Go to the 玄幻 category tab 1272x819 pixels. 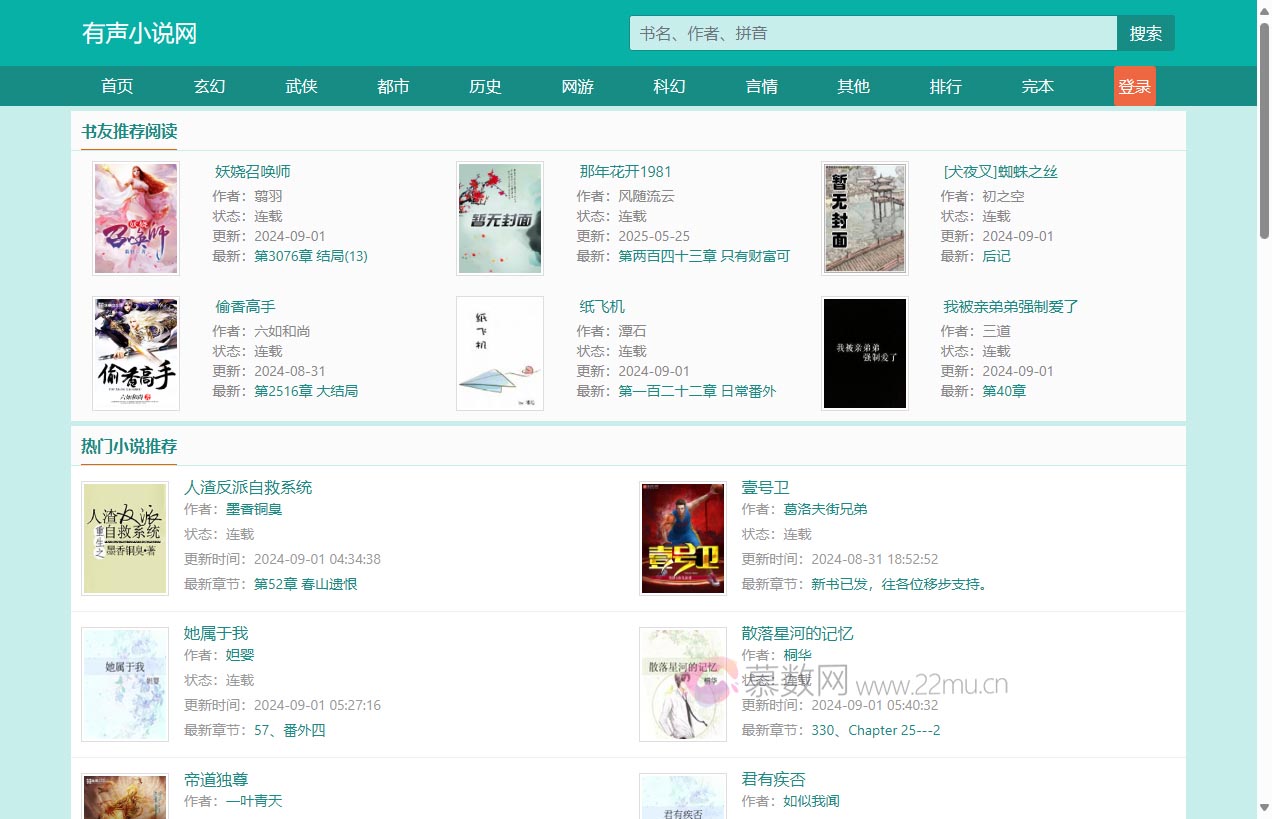(209, 87)
